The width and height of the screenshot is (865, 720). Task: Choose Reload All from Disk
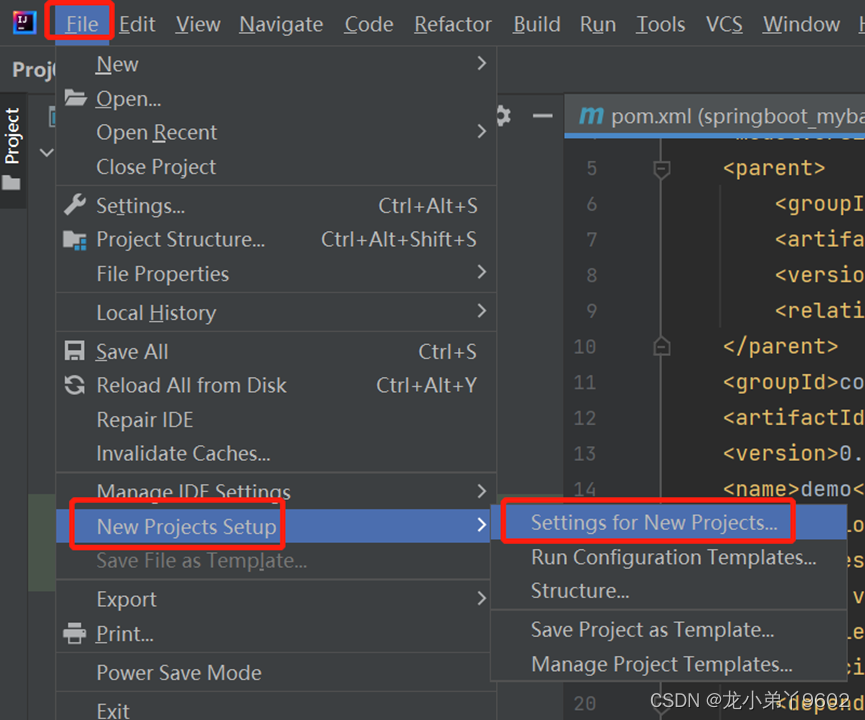tap(276, 386)
